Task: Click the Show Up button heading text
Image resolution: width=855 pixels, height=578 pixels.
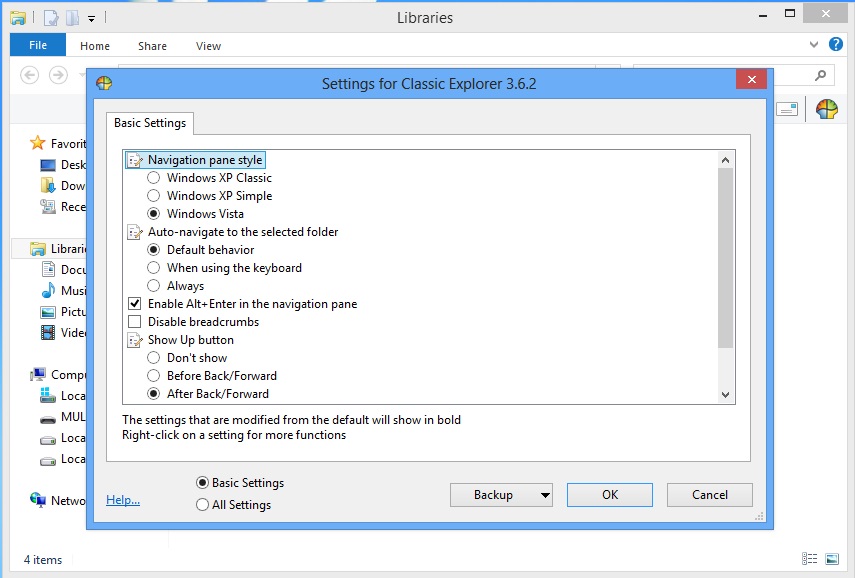Action: (191, 340)
